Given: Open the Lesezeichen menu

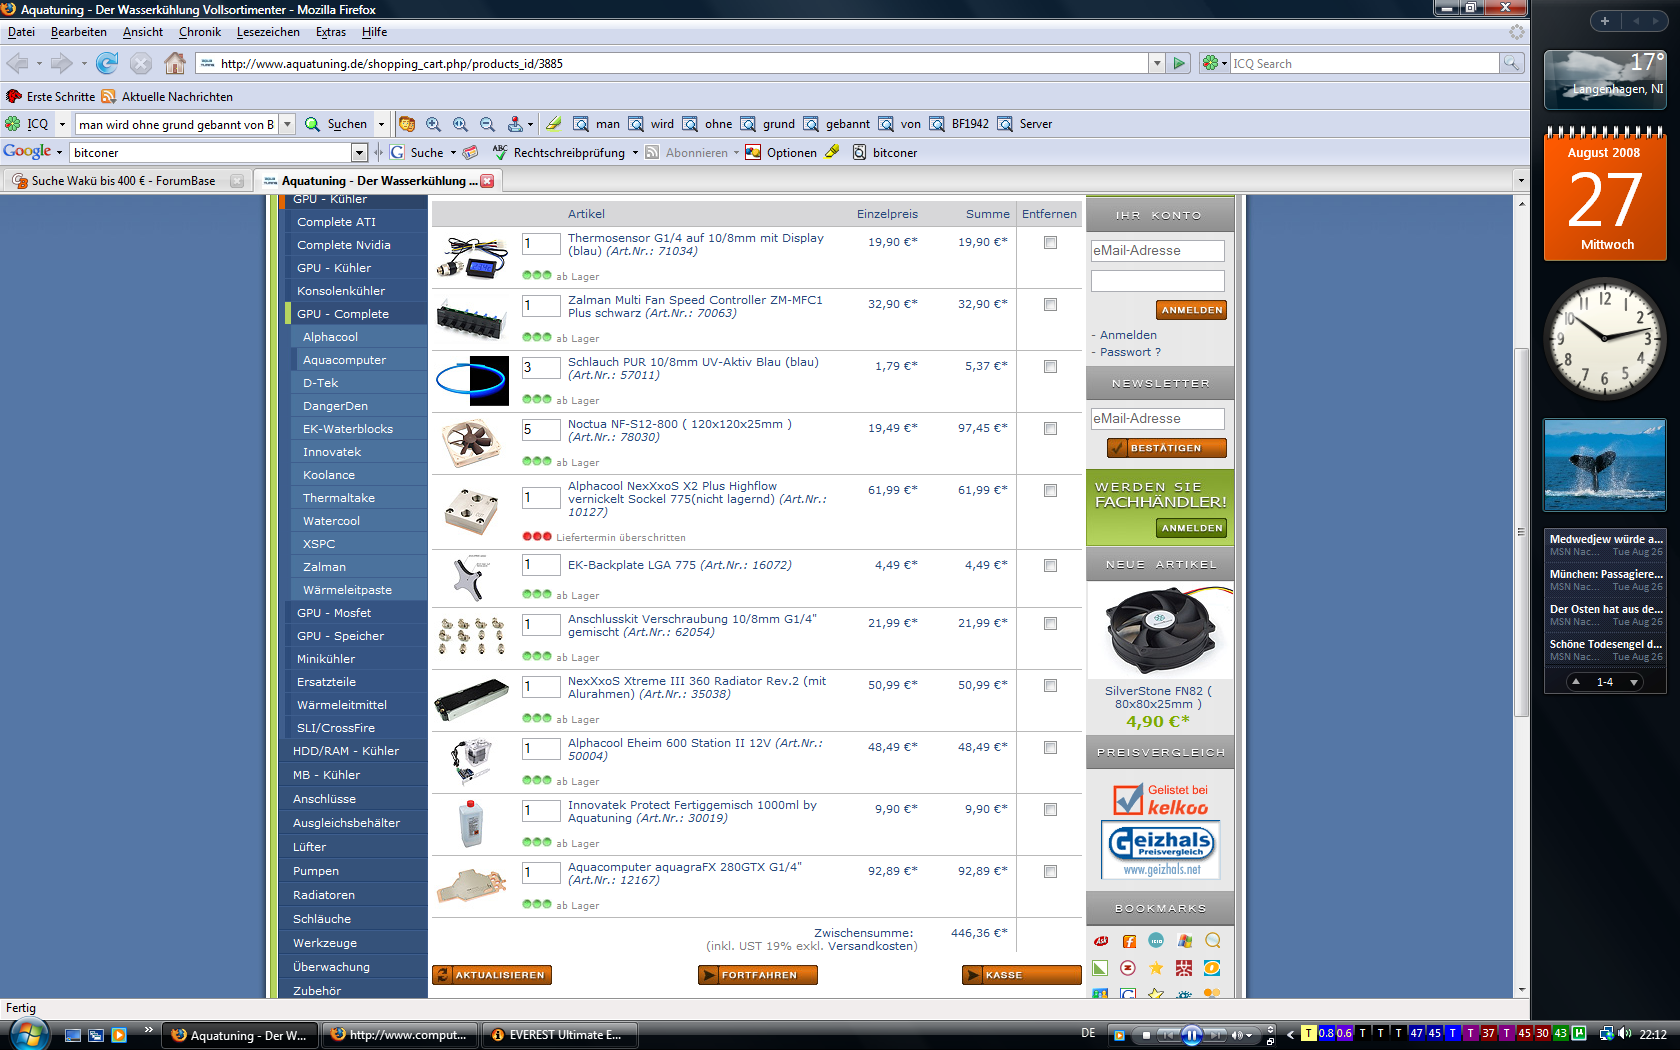Looking at the screenshot, I should [x=268, y=32].
